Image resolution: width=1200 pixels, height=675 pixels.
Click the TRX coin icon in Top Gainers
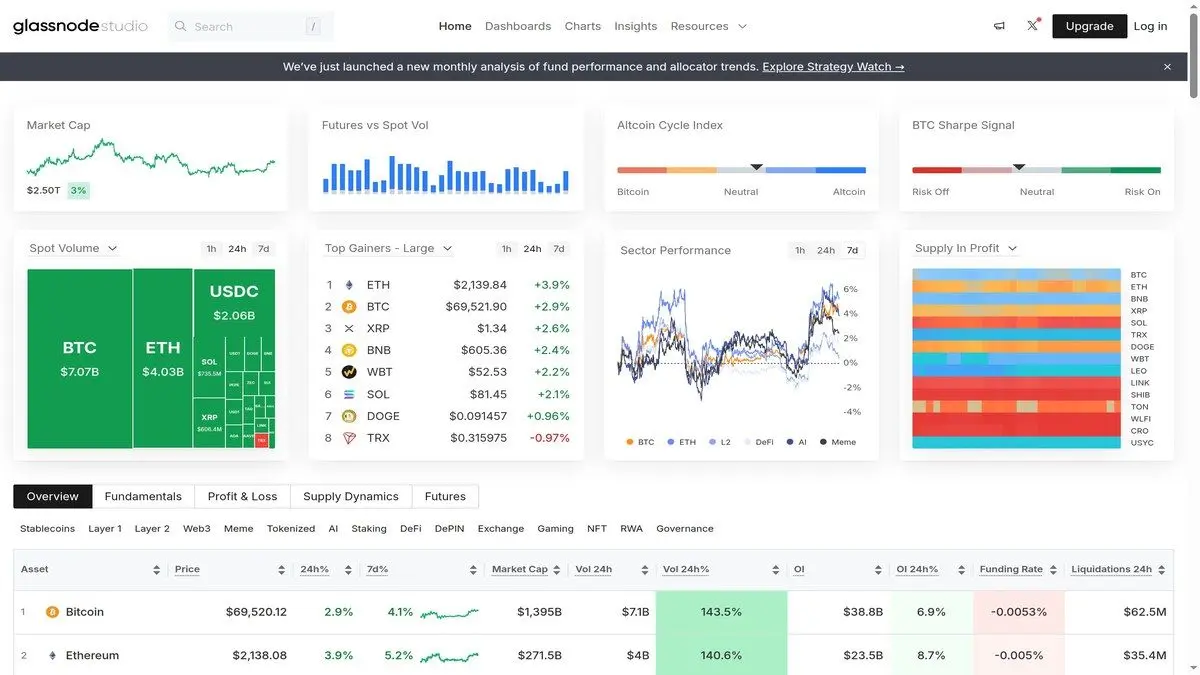pos(349,438)
